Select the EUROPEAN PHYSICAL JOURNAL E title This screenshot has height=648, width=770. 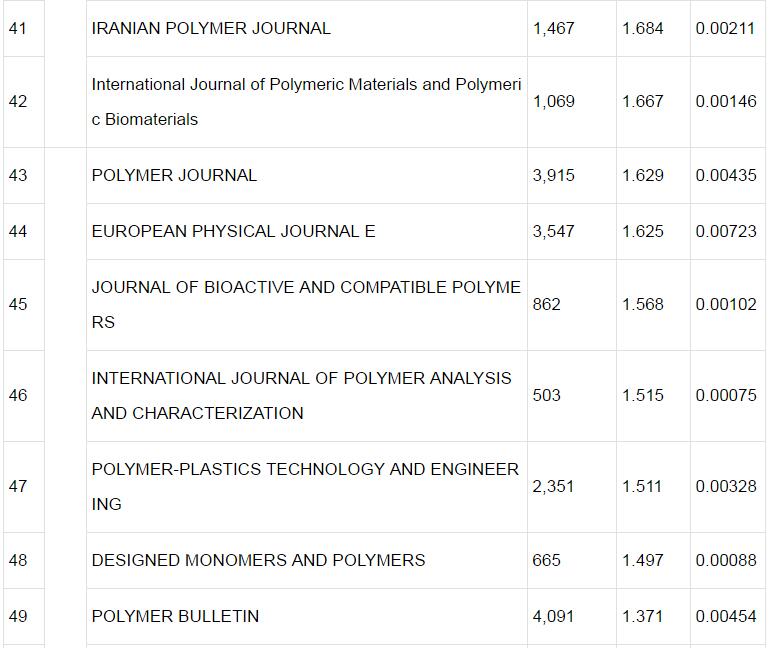coord(233,231)
